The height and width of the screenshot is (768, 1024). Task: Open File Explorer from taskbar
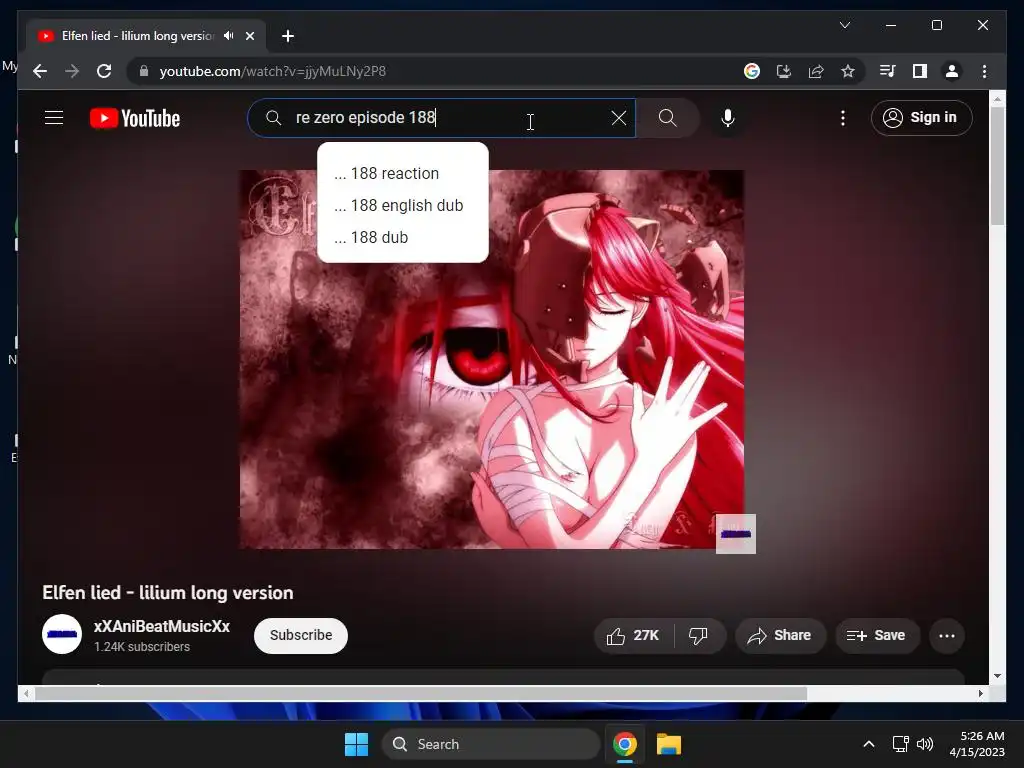pyautogui.click(x=669, y=744)
